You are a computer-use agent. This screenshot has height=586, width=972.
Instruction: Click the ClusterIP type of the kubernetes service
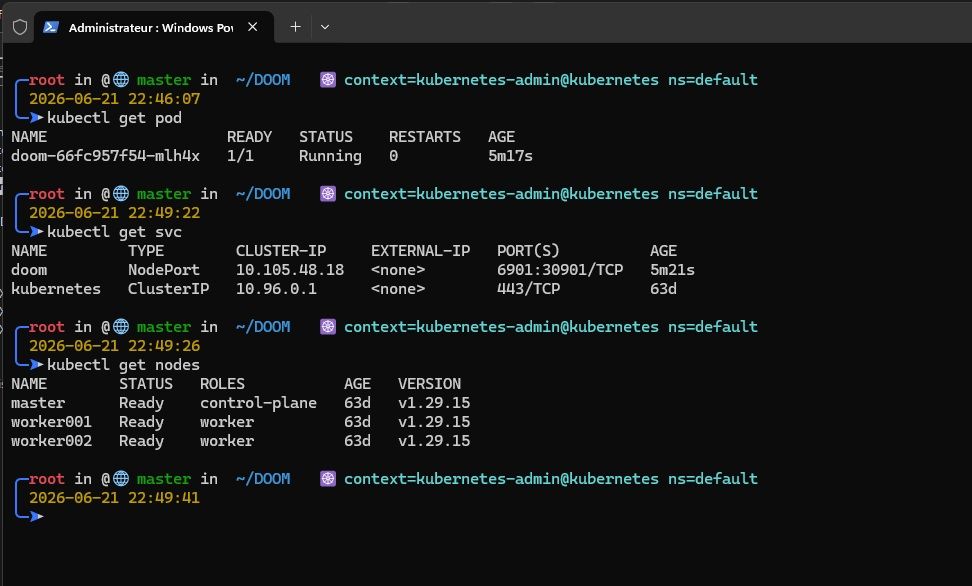click(169, 289)
